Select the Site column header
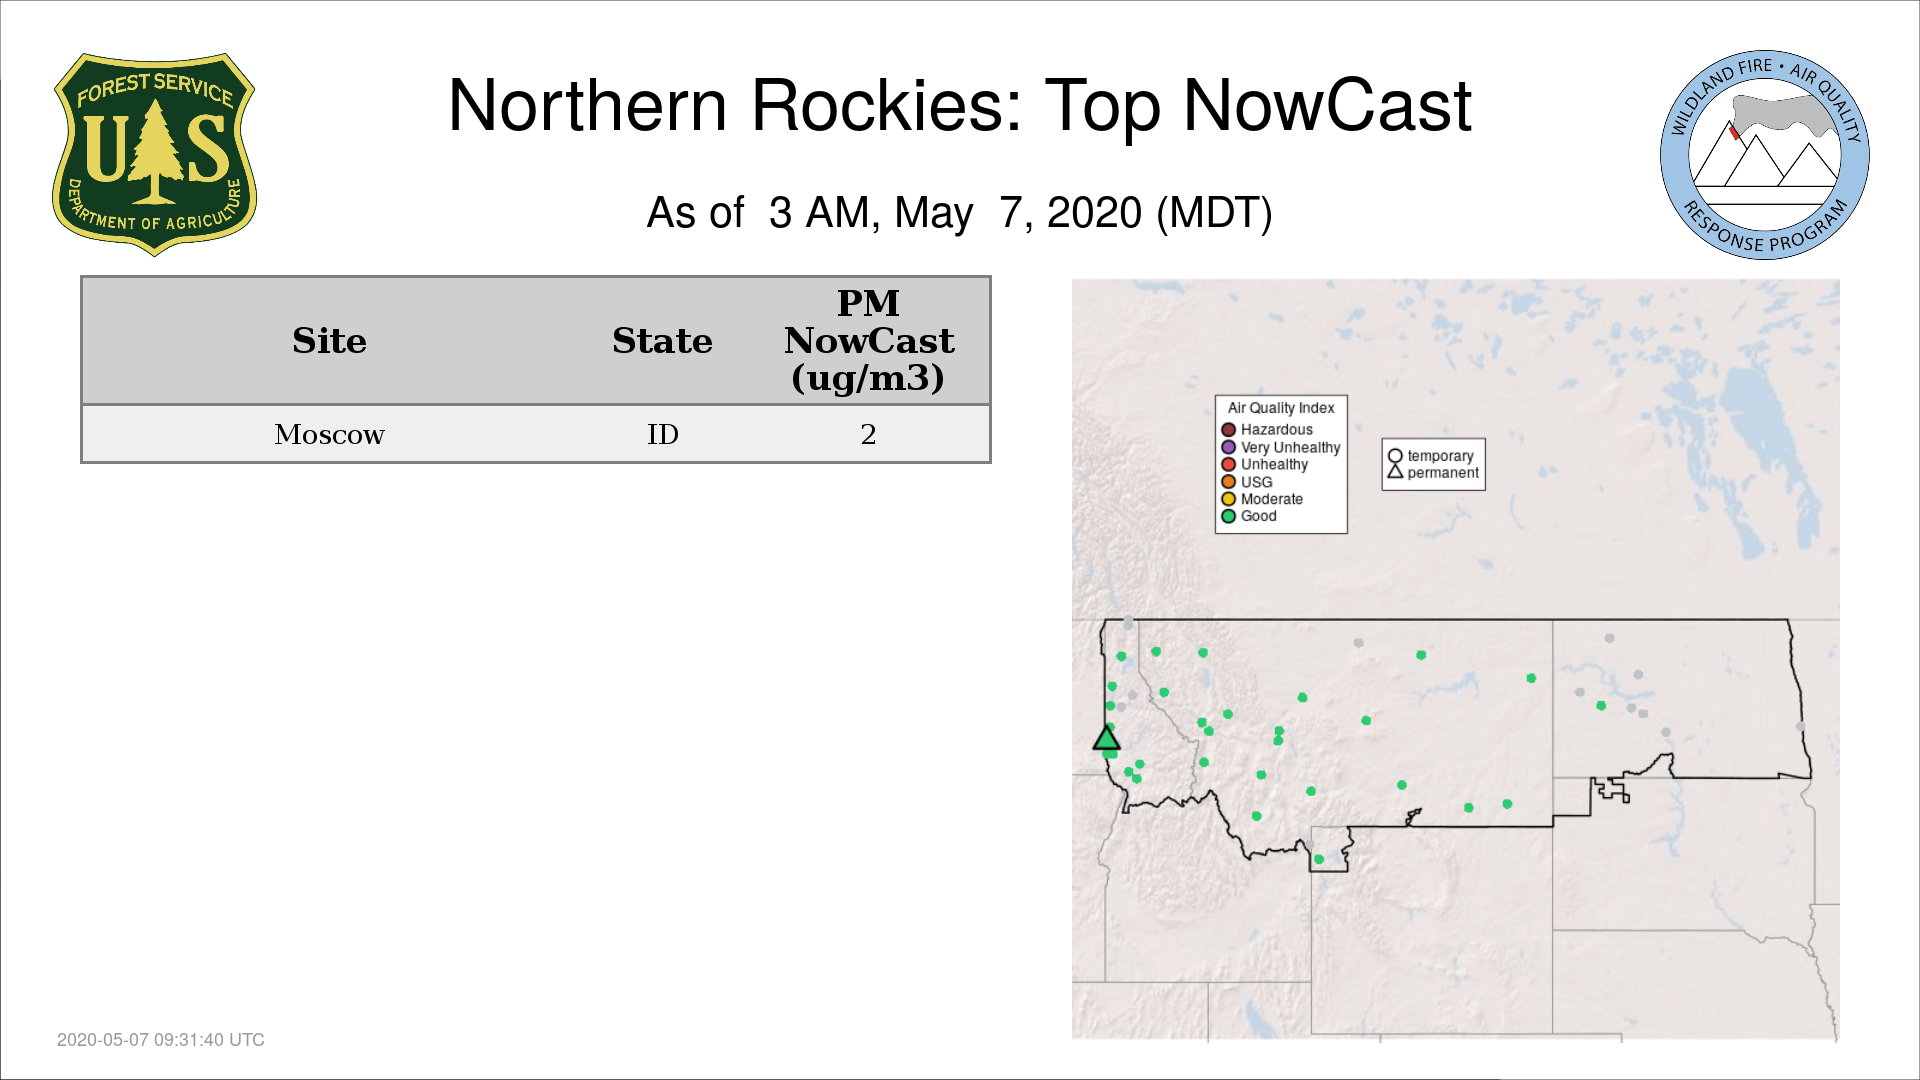Screen dimensions: 1920x1080 [329, 341]
